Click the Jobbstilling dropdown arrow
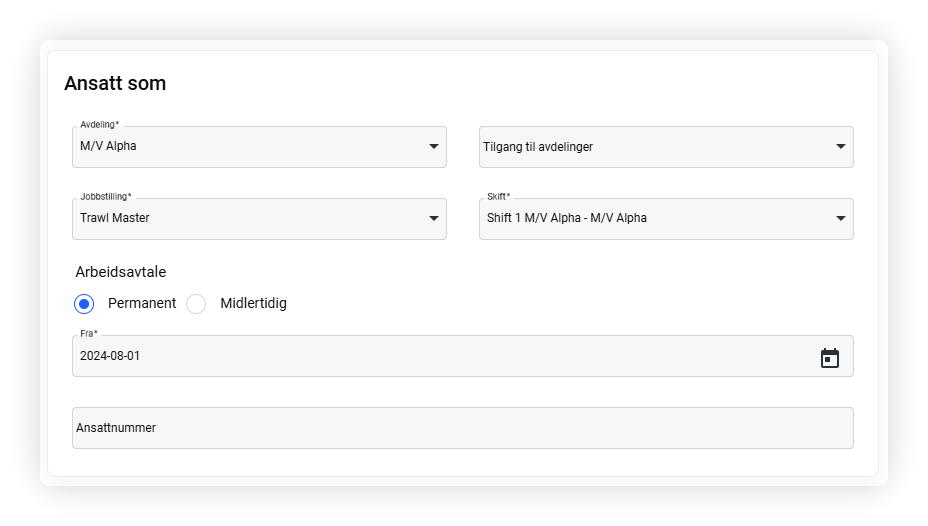Screen dimensions: 928x526 (434, 218)
